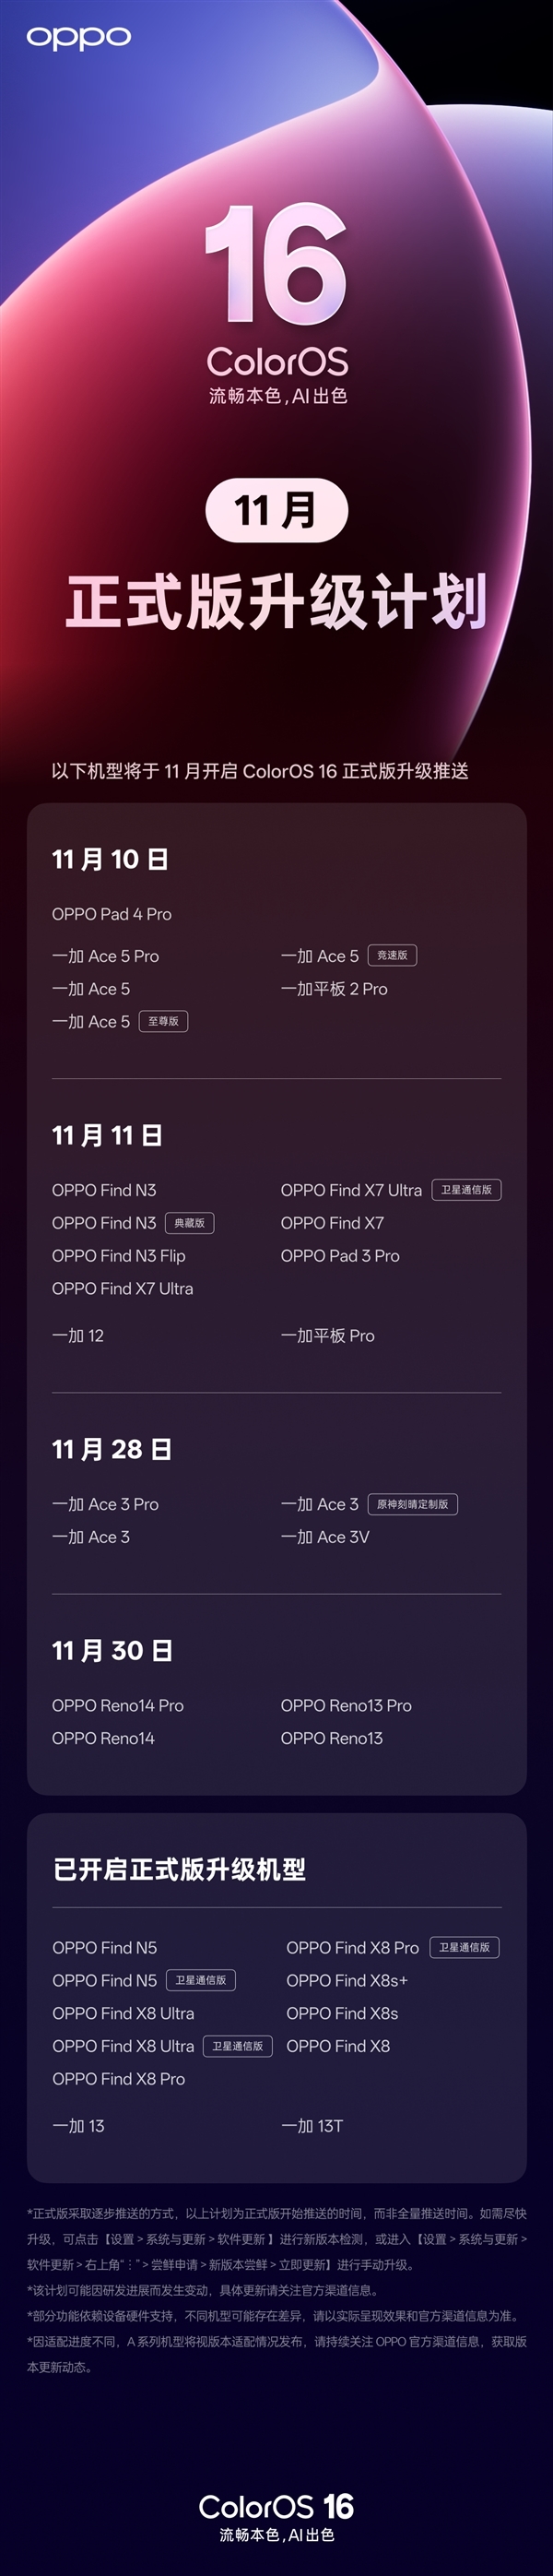The height and width of the screenshot is (2576, 553).
Task: Click 卫星通信版 tag beside Find N5
Action: coord(201,1980)
